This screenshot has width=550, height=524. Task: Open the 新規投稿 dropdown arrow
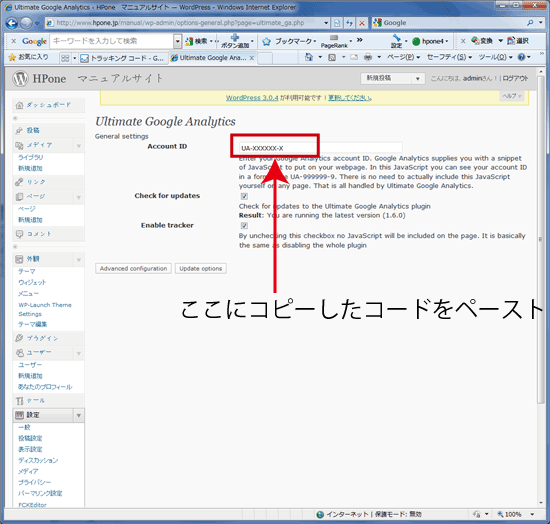(x=417, y=79)
